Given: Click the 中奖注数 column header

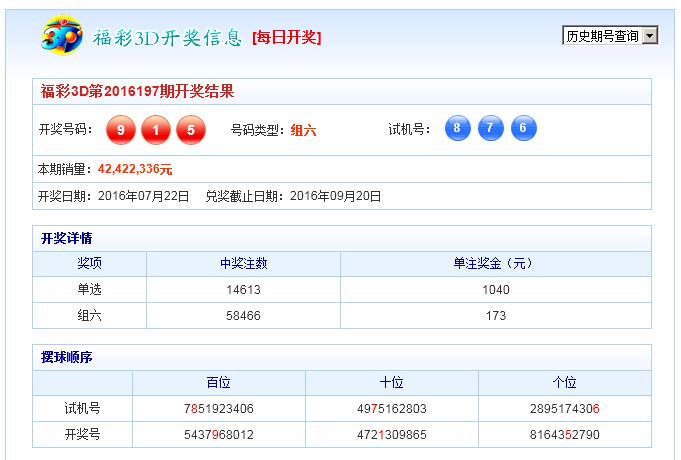Looking at the screenshot, I should point(243,264).
